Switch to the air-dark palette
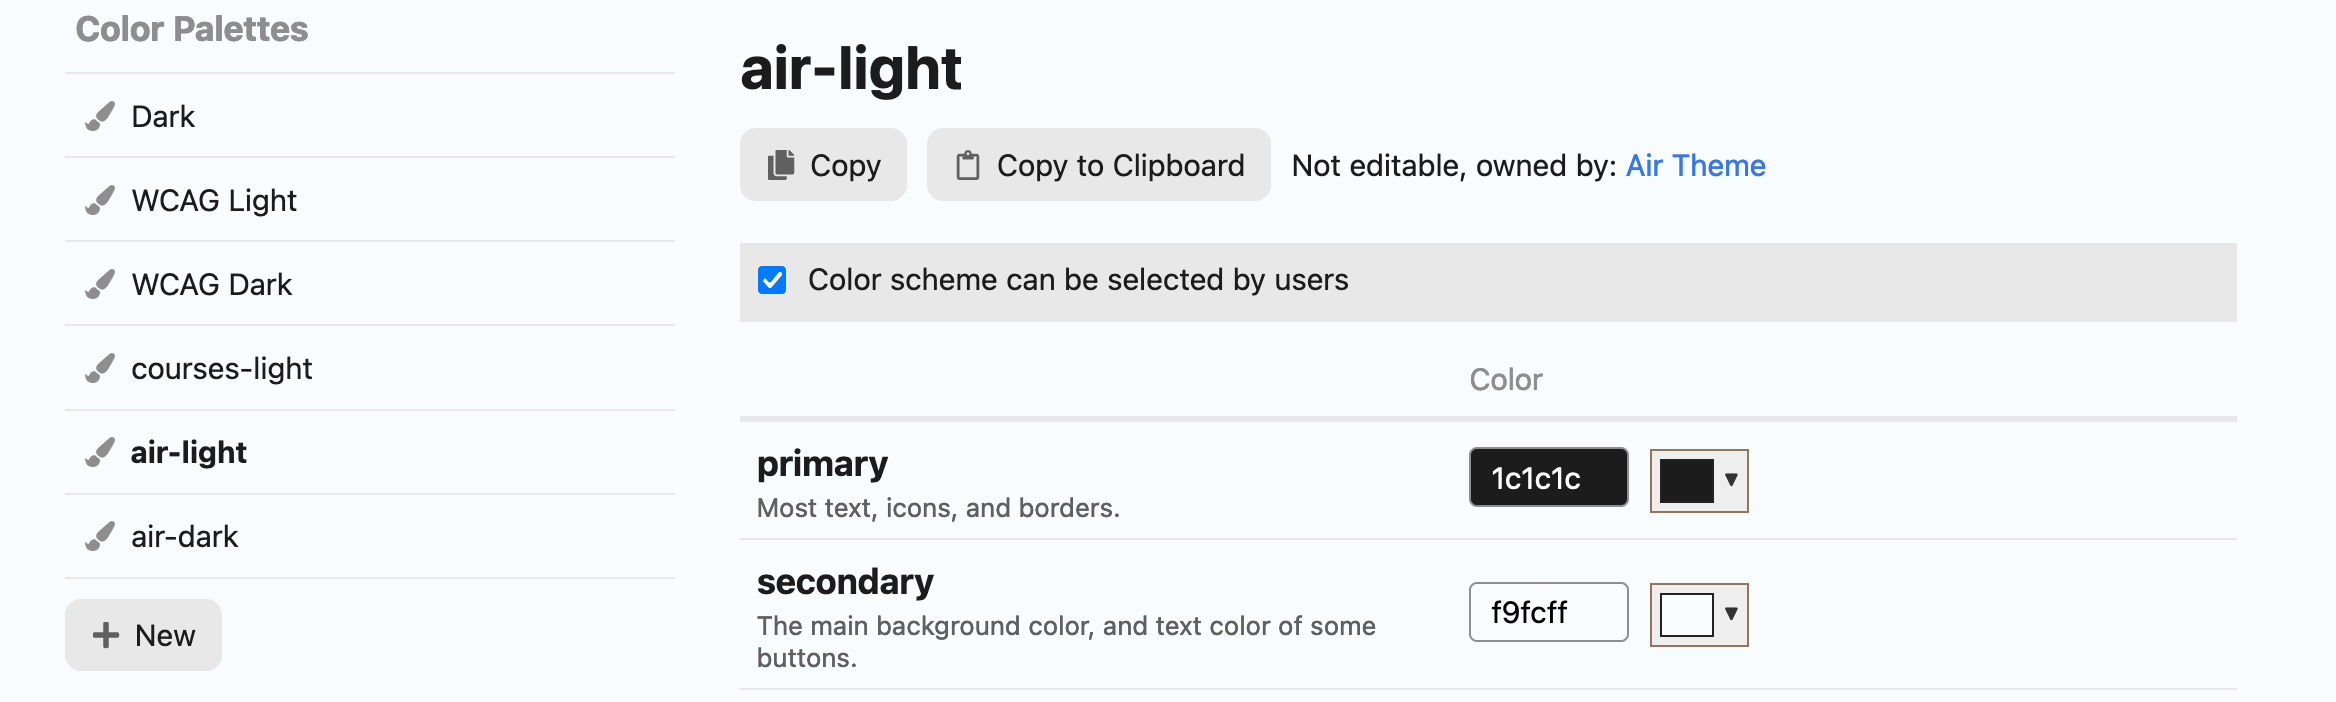 [185, 537]
